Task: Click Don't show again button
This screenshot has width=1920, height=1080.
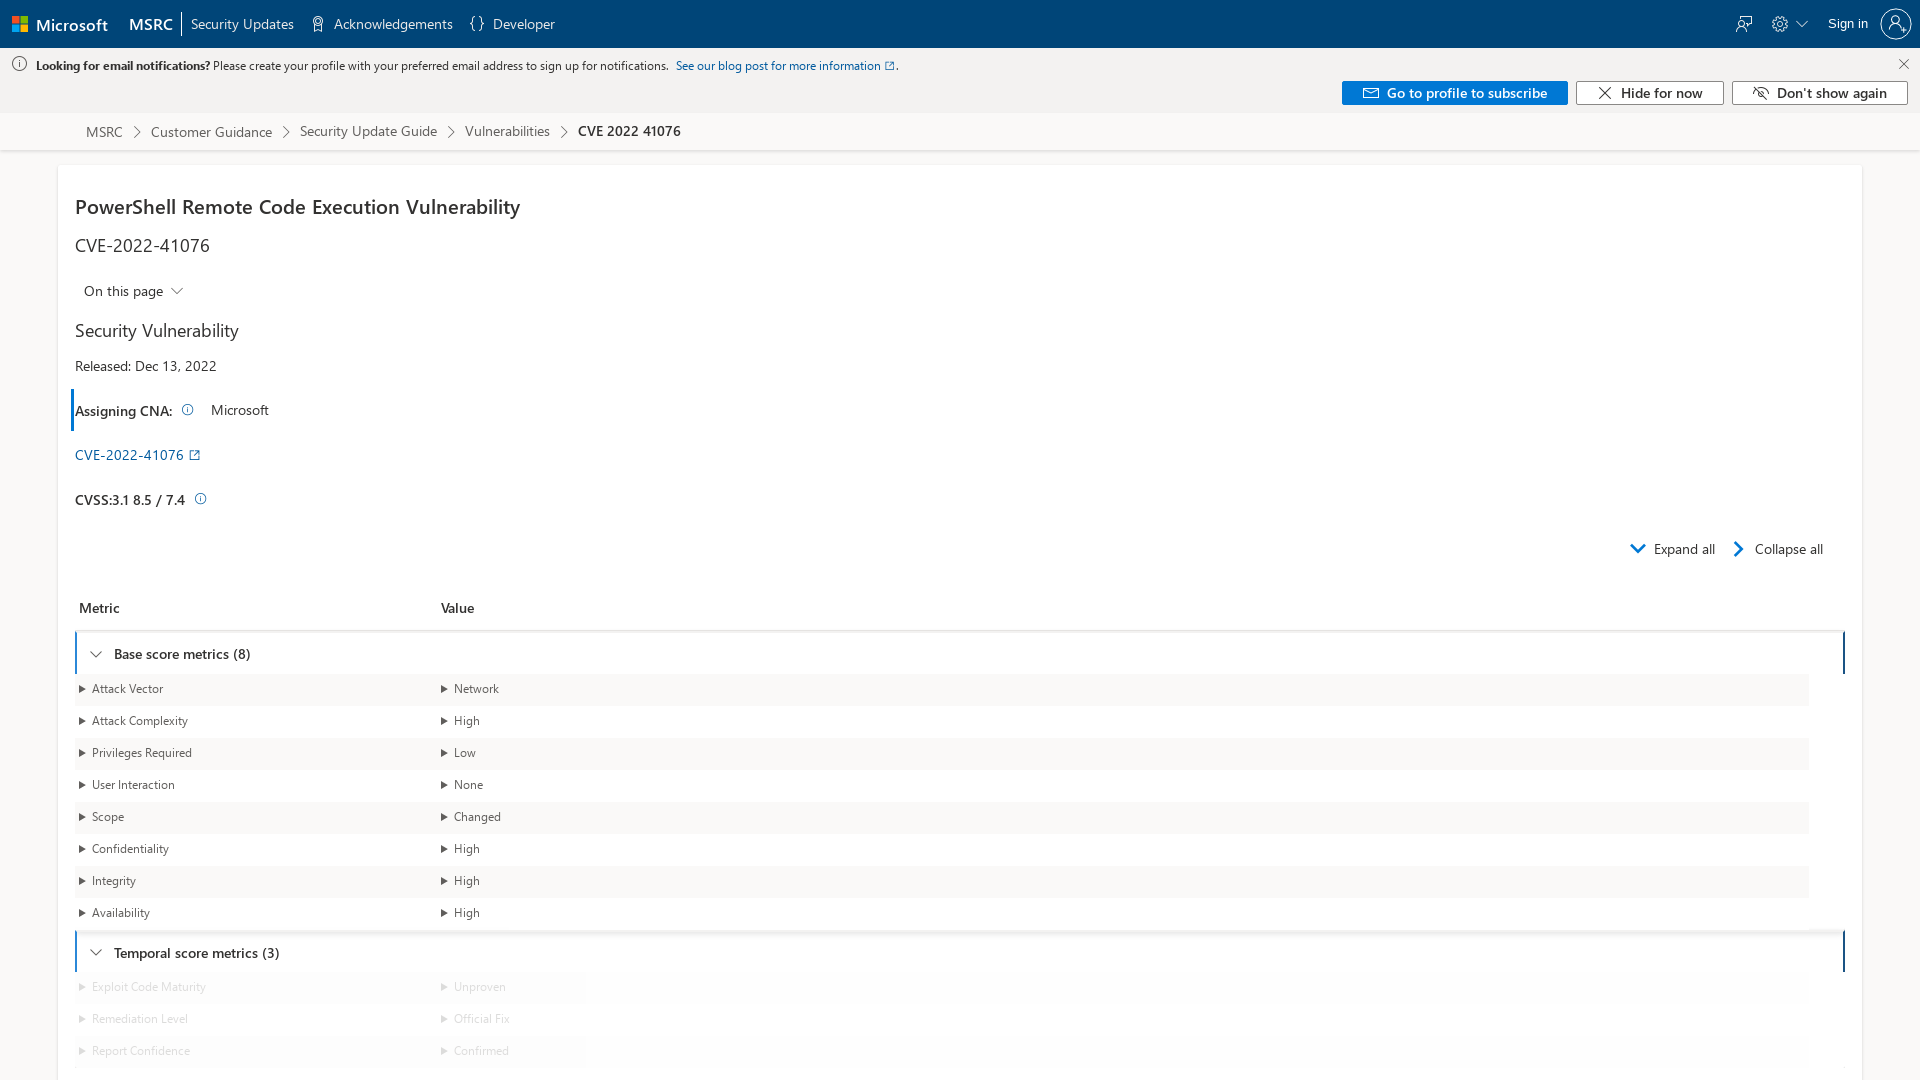Action: [x=1819, y=93]
